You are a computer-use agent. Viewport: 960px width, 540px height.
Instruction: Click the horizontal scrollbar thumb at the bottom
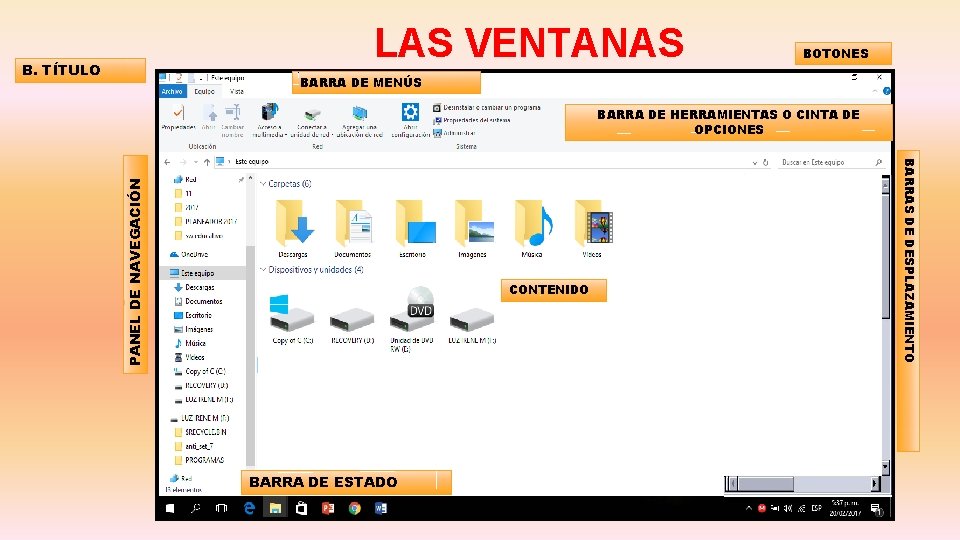coord(766,484)
